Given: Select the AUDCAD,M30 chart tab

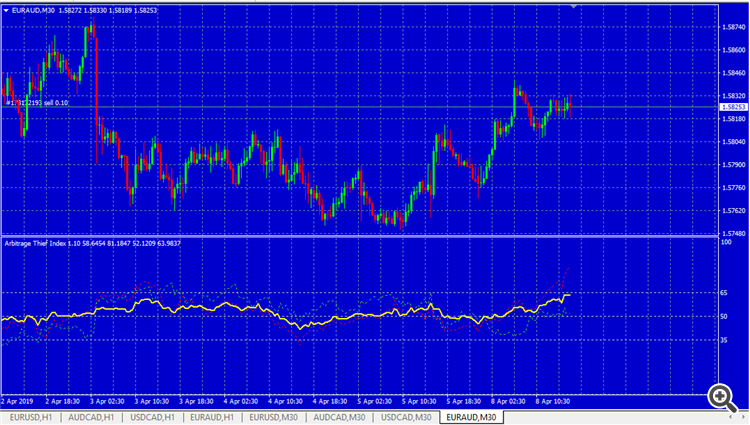Looking at the screenshot, I should [x=339, y=417].
